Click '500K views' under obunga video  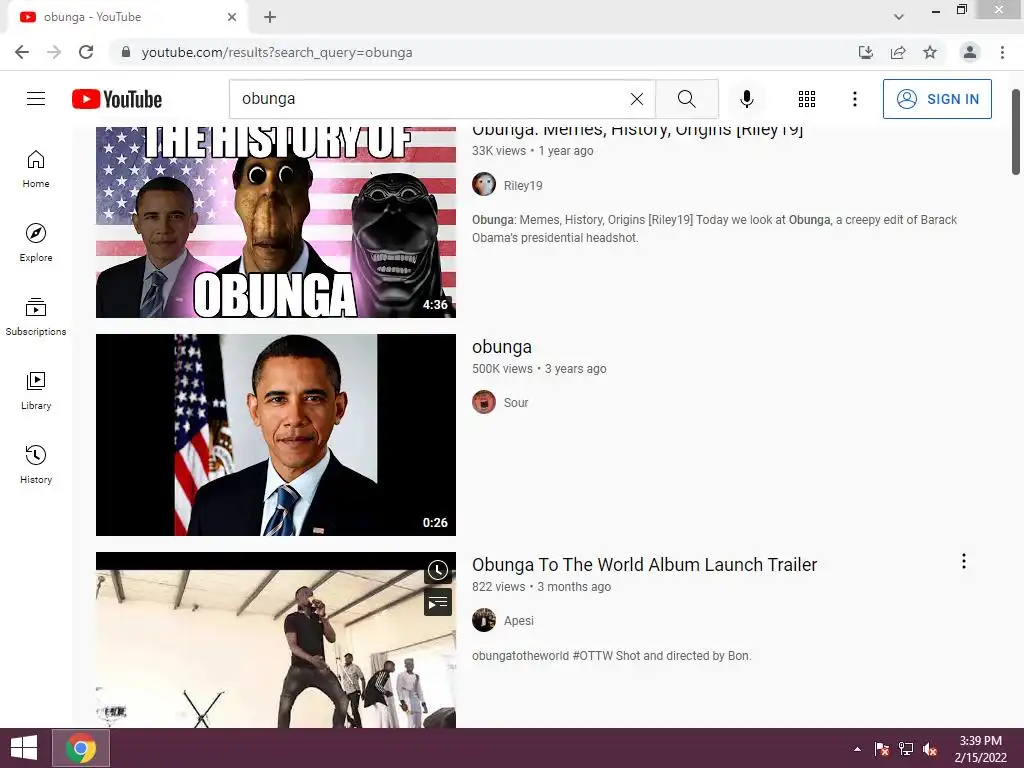click(502, 369)
